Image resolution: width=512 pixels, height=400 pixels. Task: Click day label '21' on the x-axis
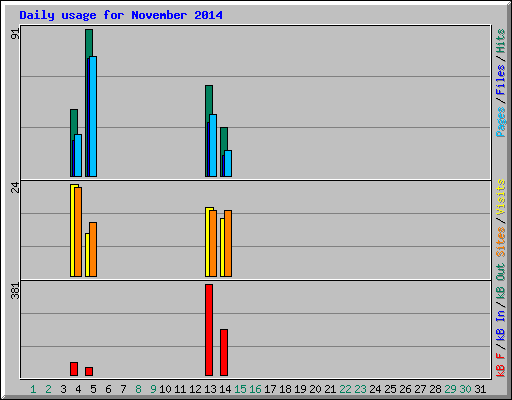point(330,389)
